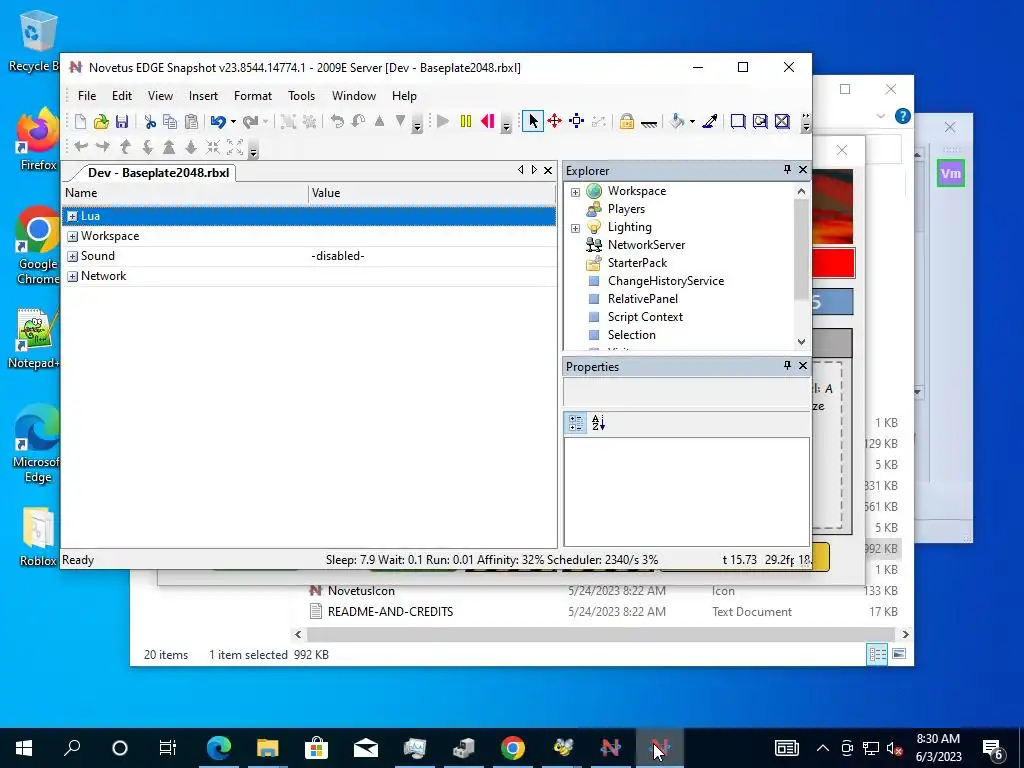Open a file with the folder icon
The height and width of the screenshot is (768, 1024).
click(101, 121)
